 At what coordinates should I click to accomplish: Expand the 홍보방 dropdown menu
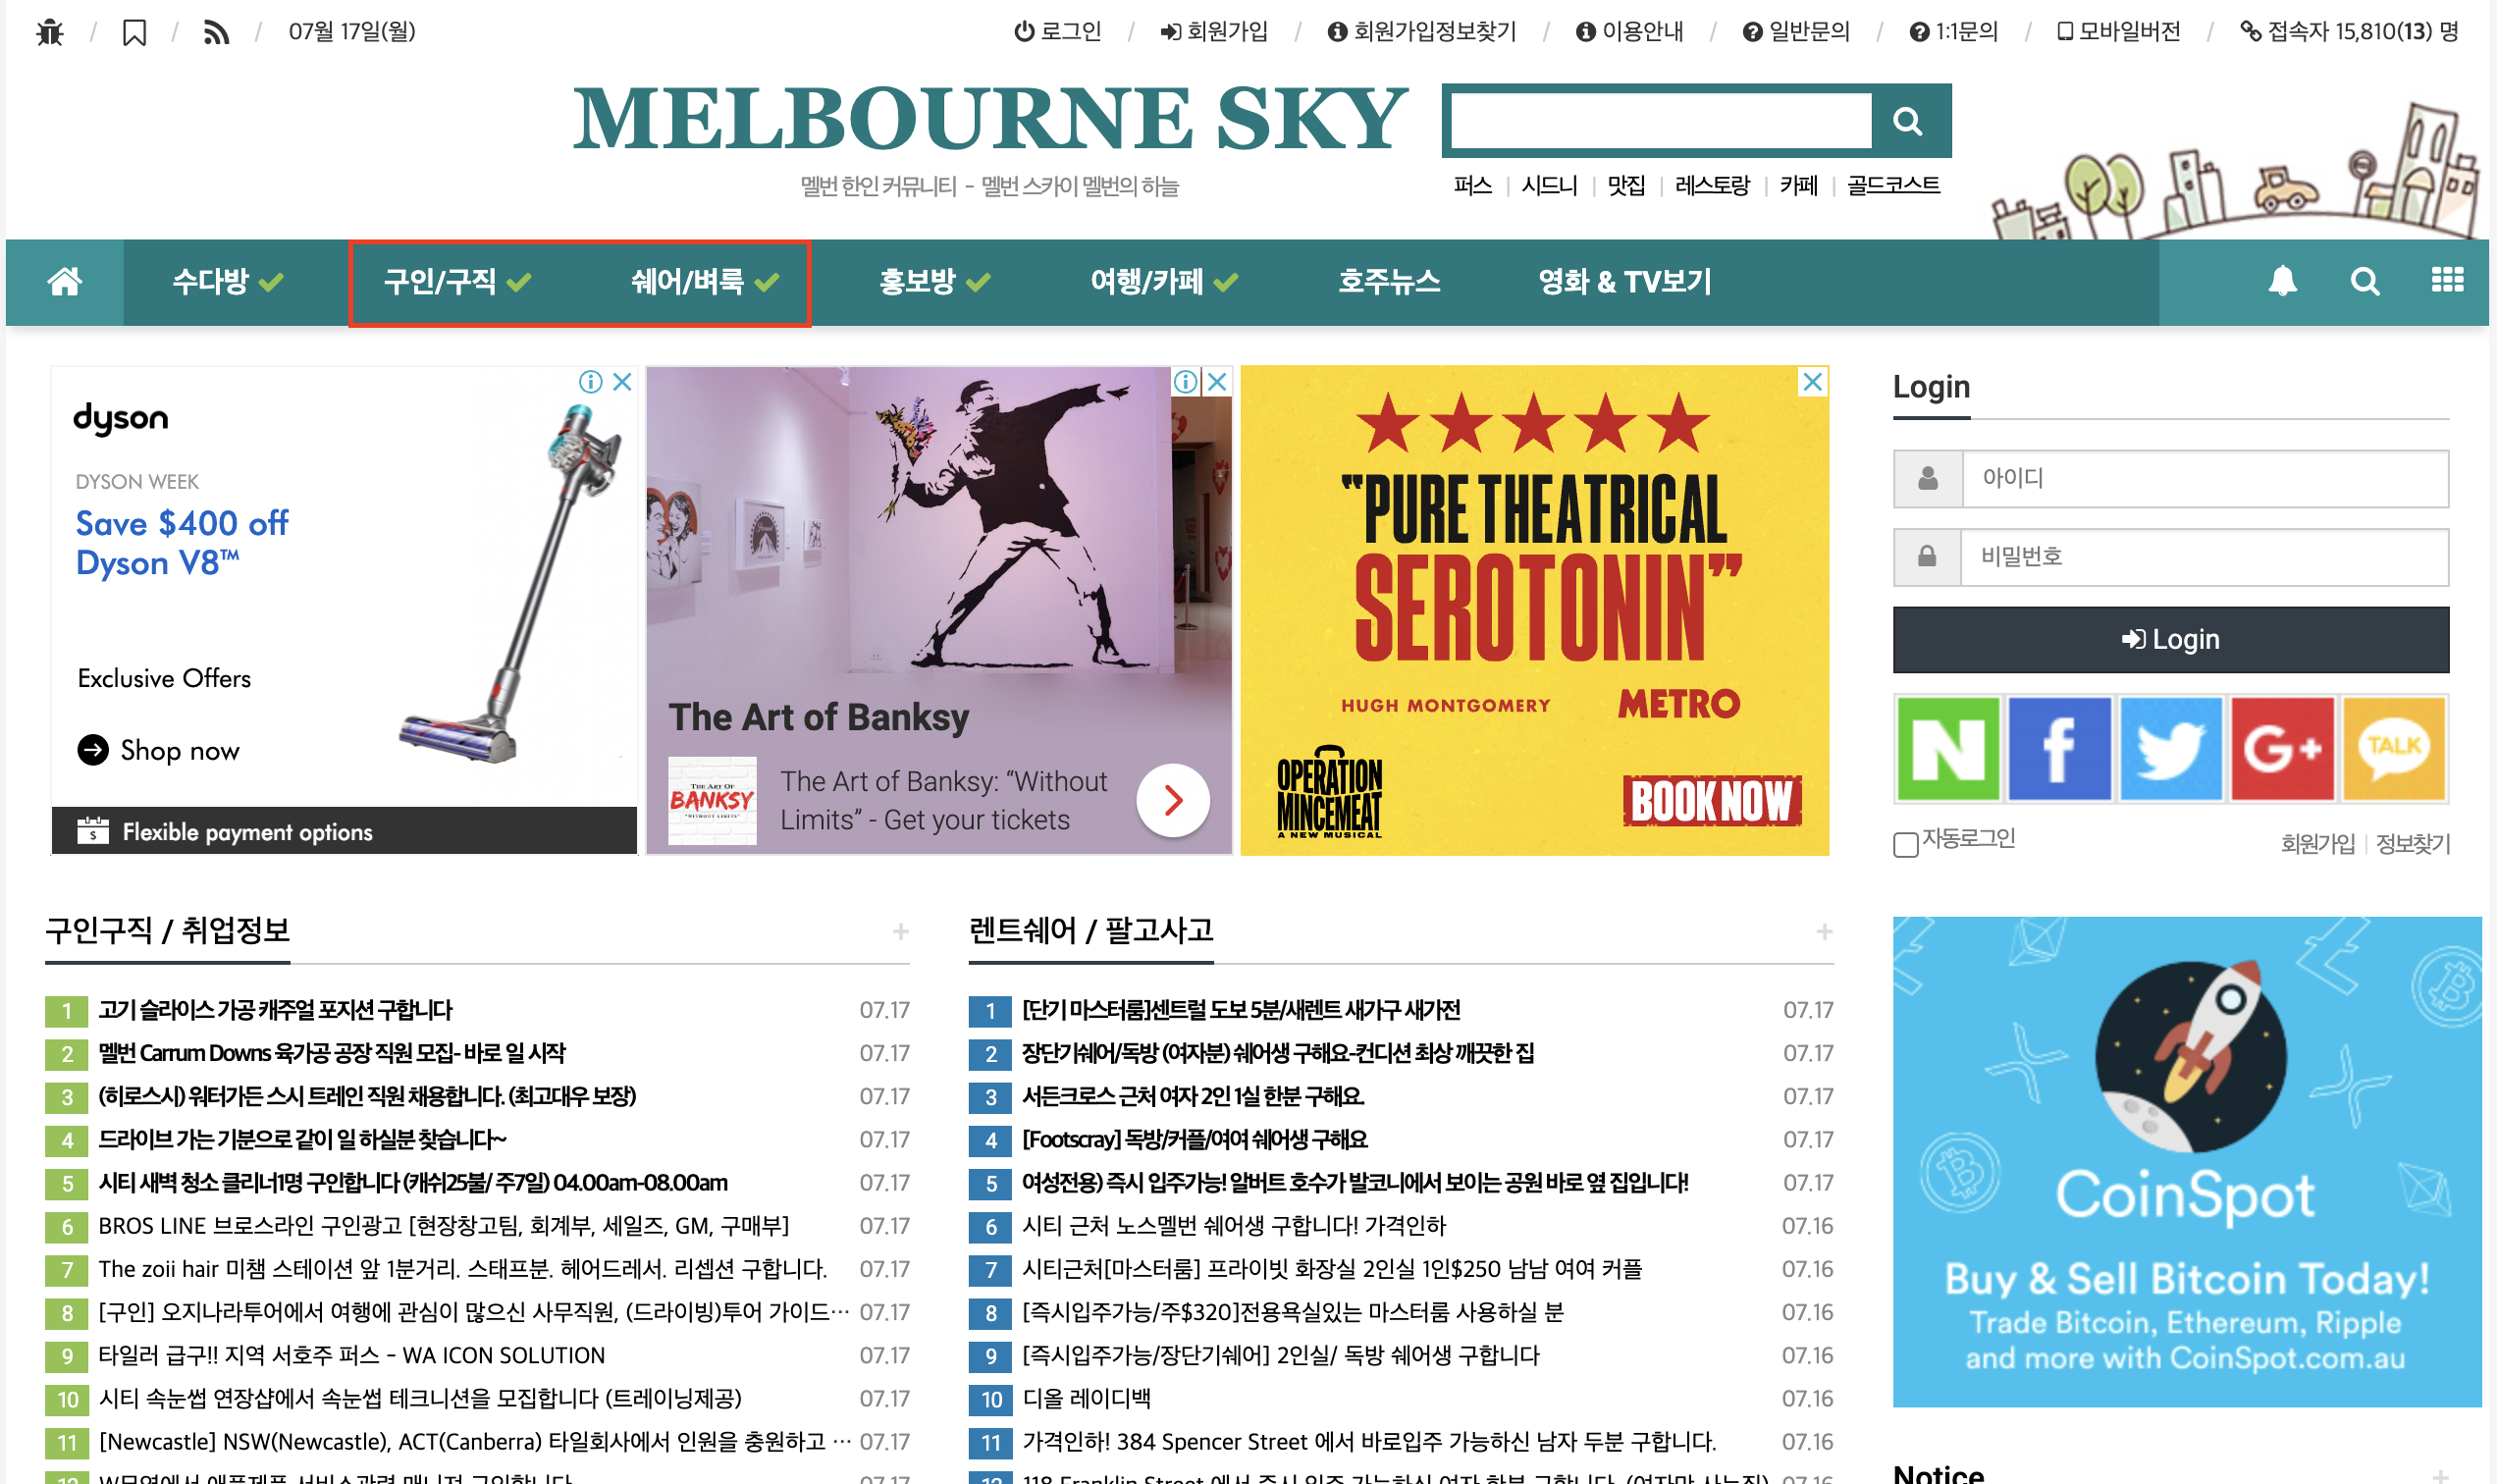[x=934, y=282]
